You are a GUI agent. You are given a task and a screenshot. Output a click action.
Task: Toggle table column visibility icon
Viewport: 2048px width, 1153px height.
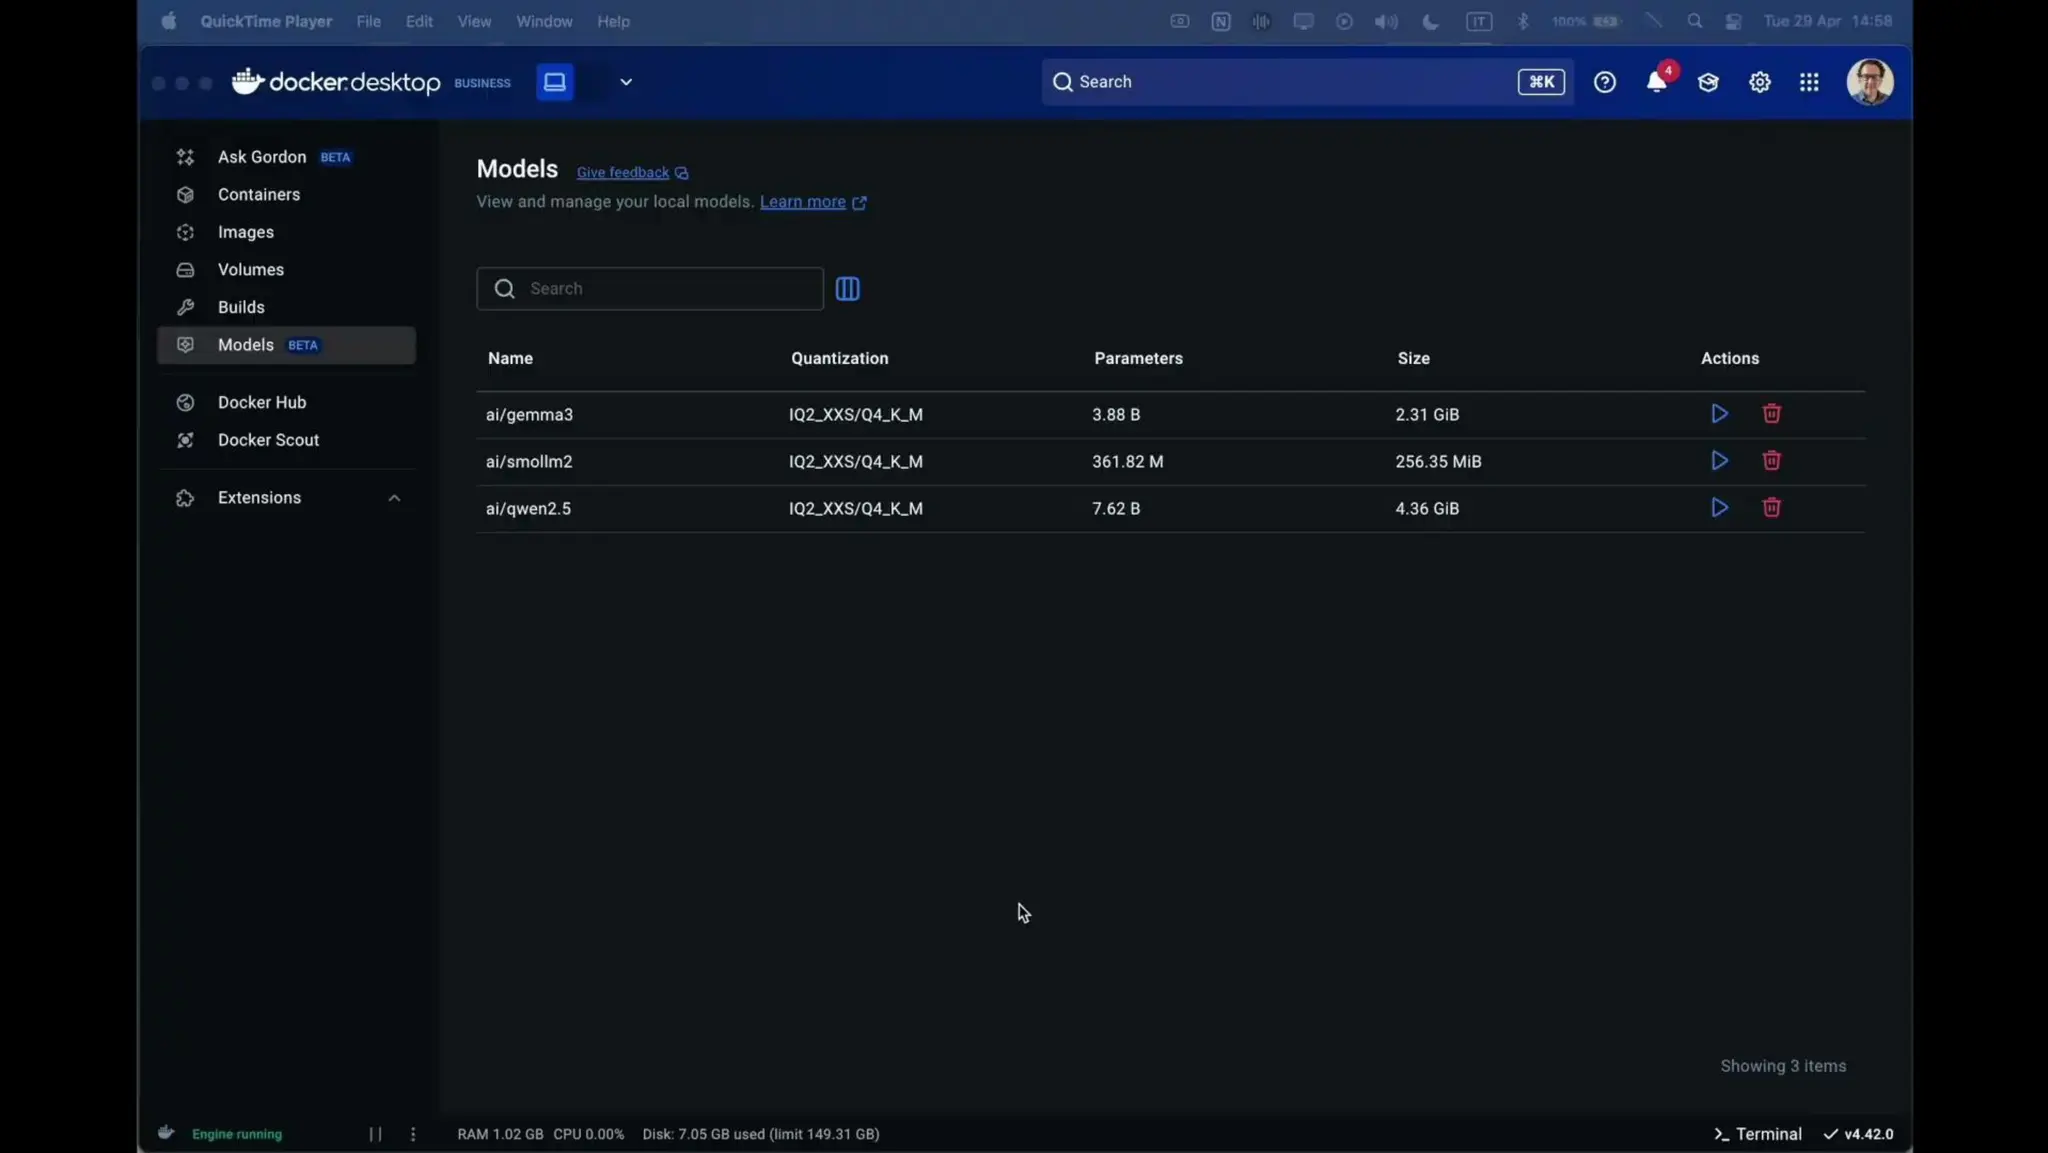[x=847, y=289]
